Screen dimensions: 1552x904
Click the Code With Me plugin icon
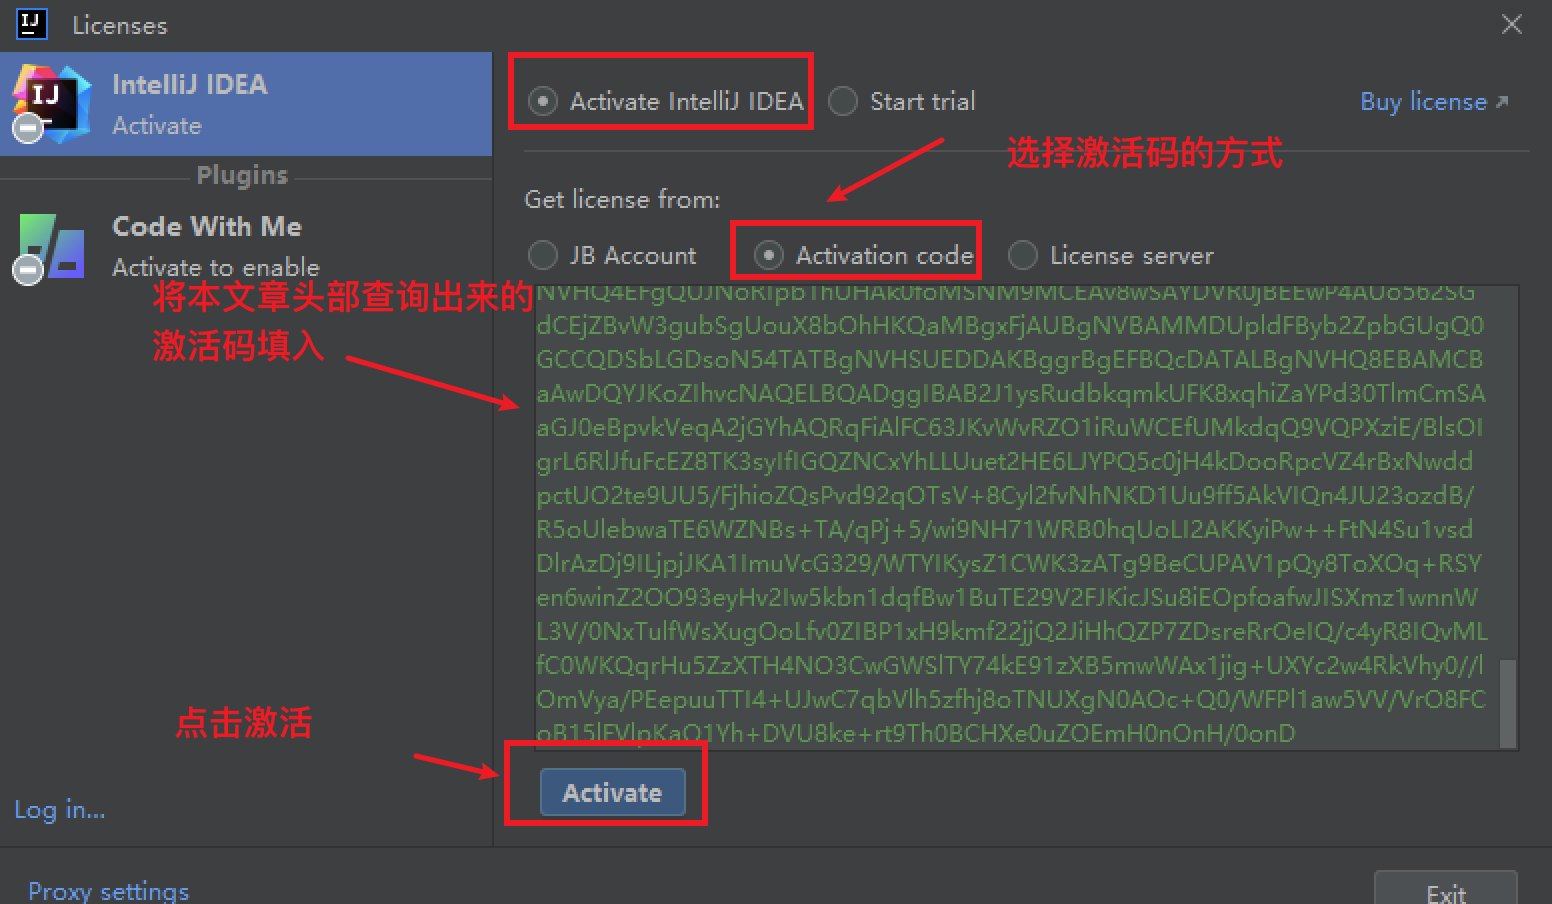pos(50,247)
